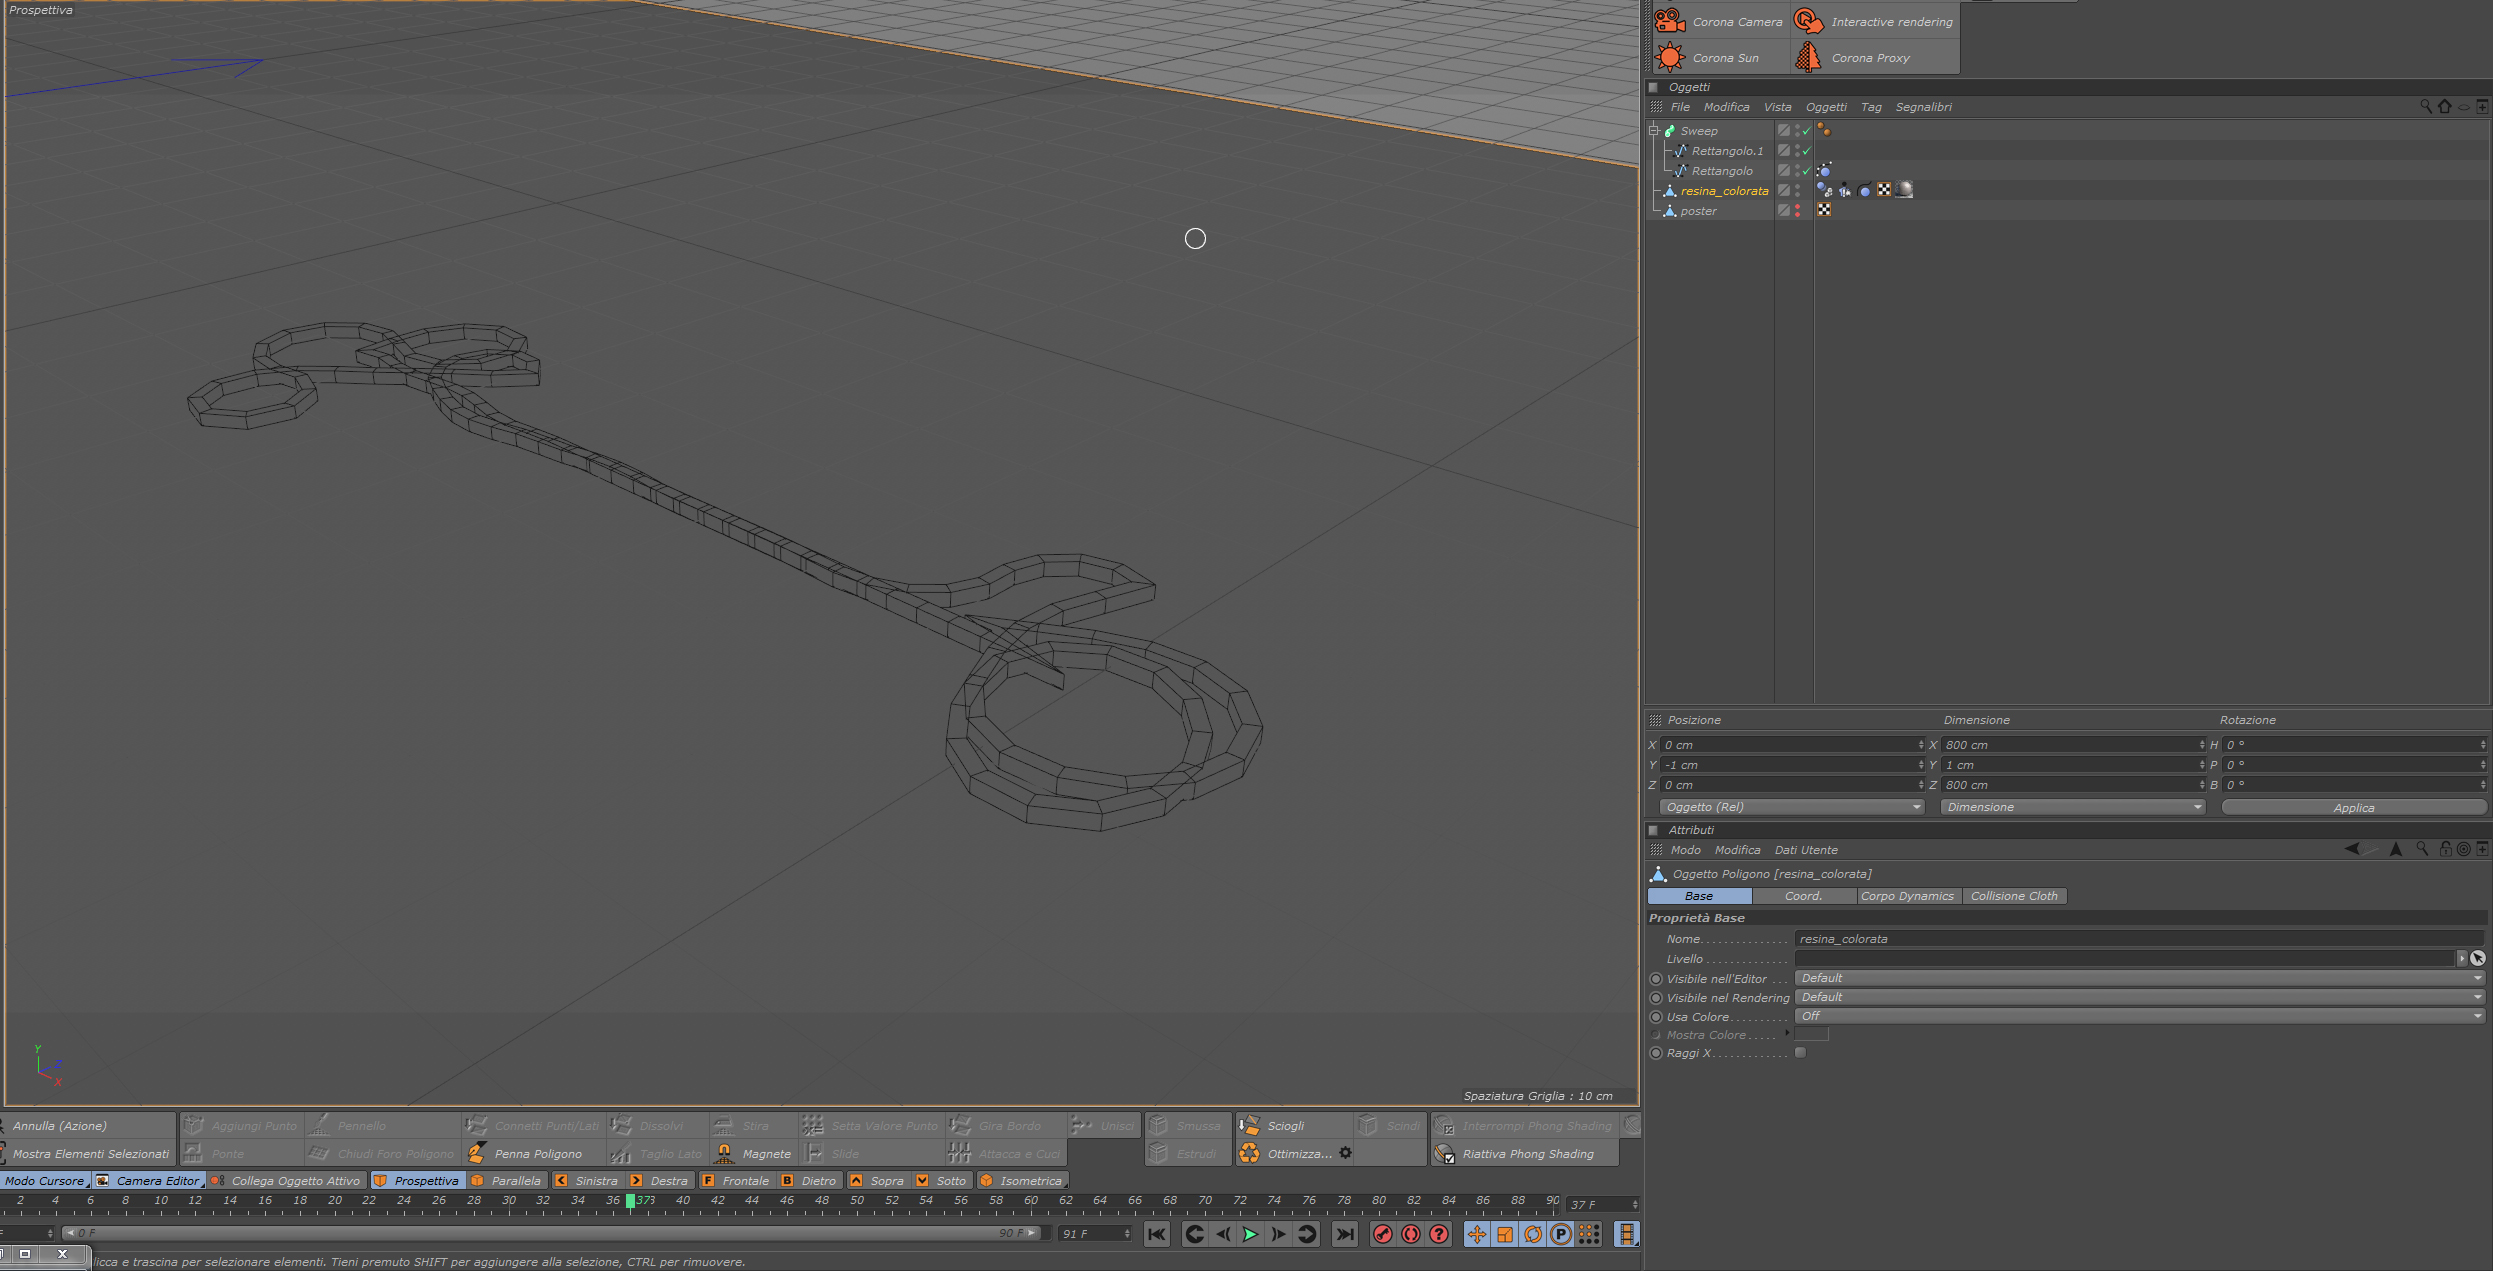2493x1271 pixels.
Task: Toggle the red visibility dots of poster
Action: [x=1797, y=211]
